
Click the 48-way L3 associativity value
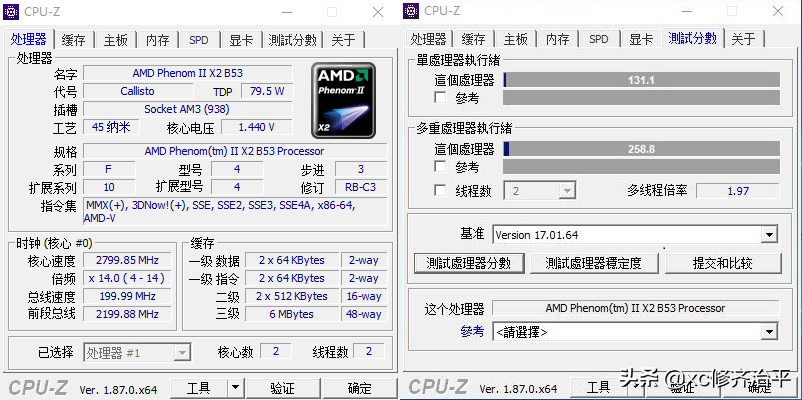click(x=364, y=314)
